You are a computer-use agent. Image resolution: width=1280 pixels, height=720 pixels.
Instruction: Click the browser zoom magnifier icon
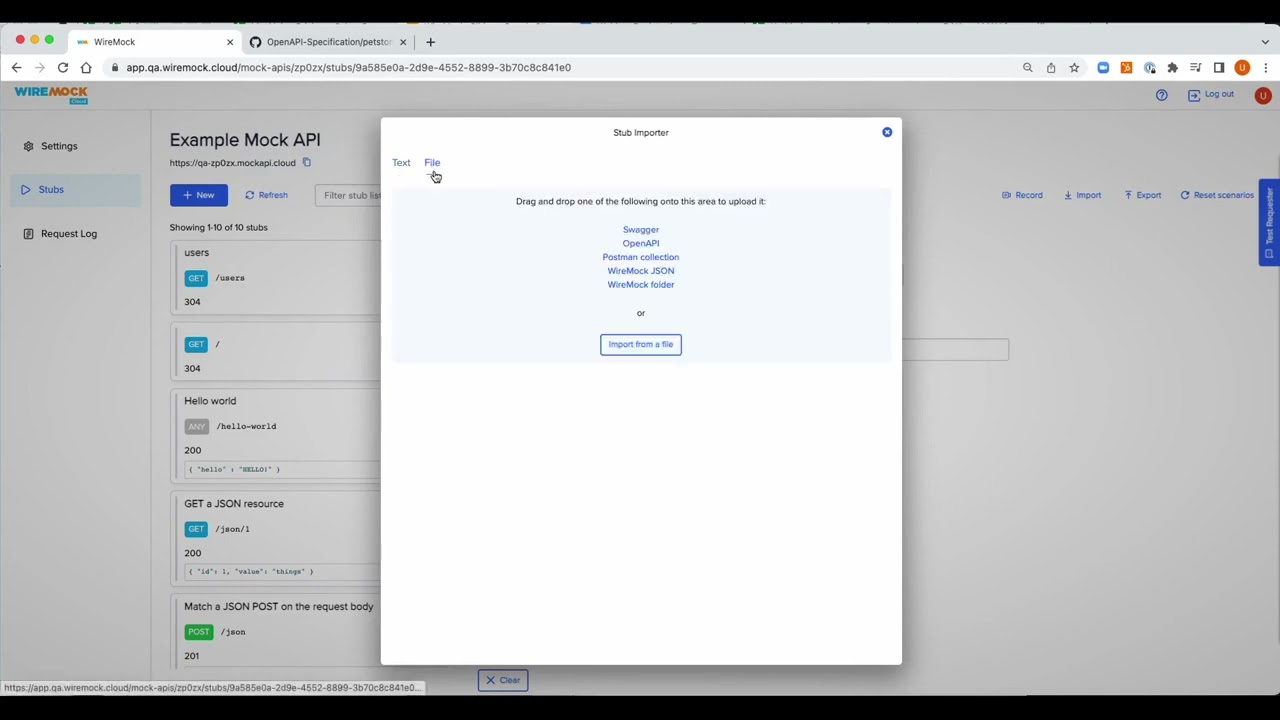point(1027,68)
